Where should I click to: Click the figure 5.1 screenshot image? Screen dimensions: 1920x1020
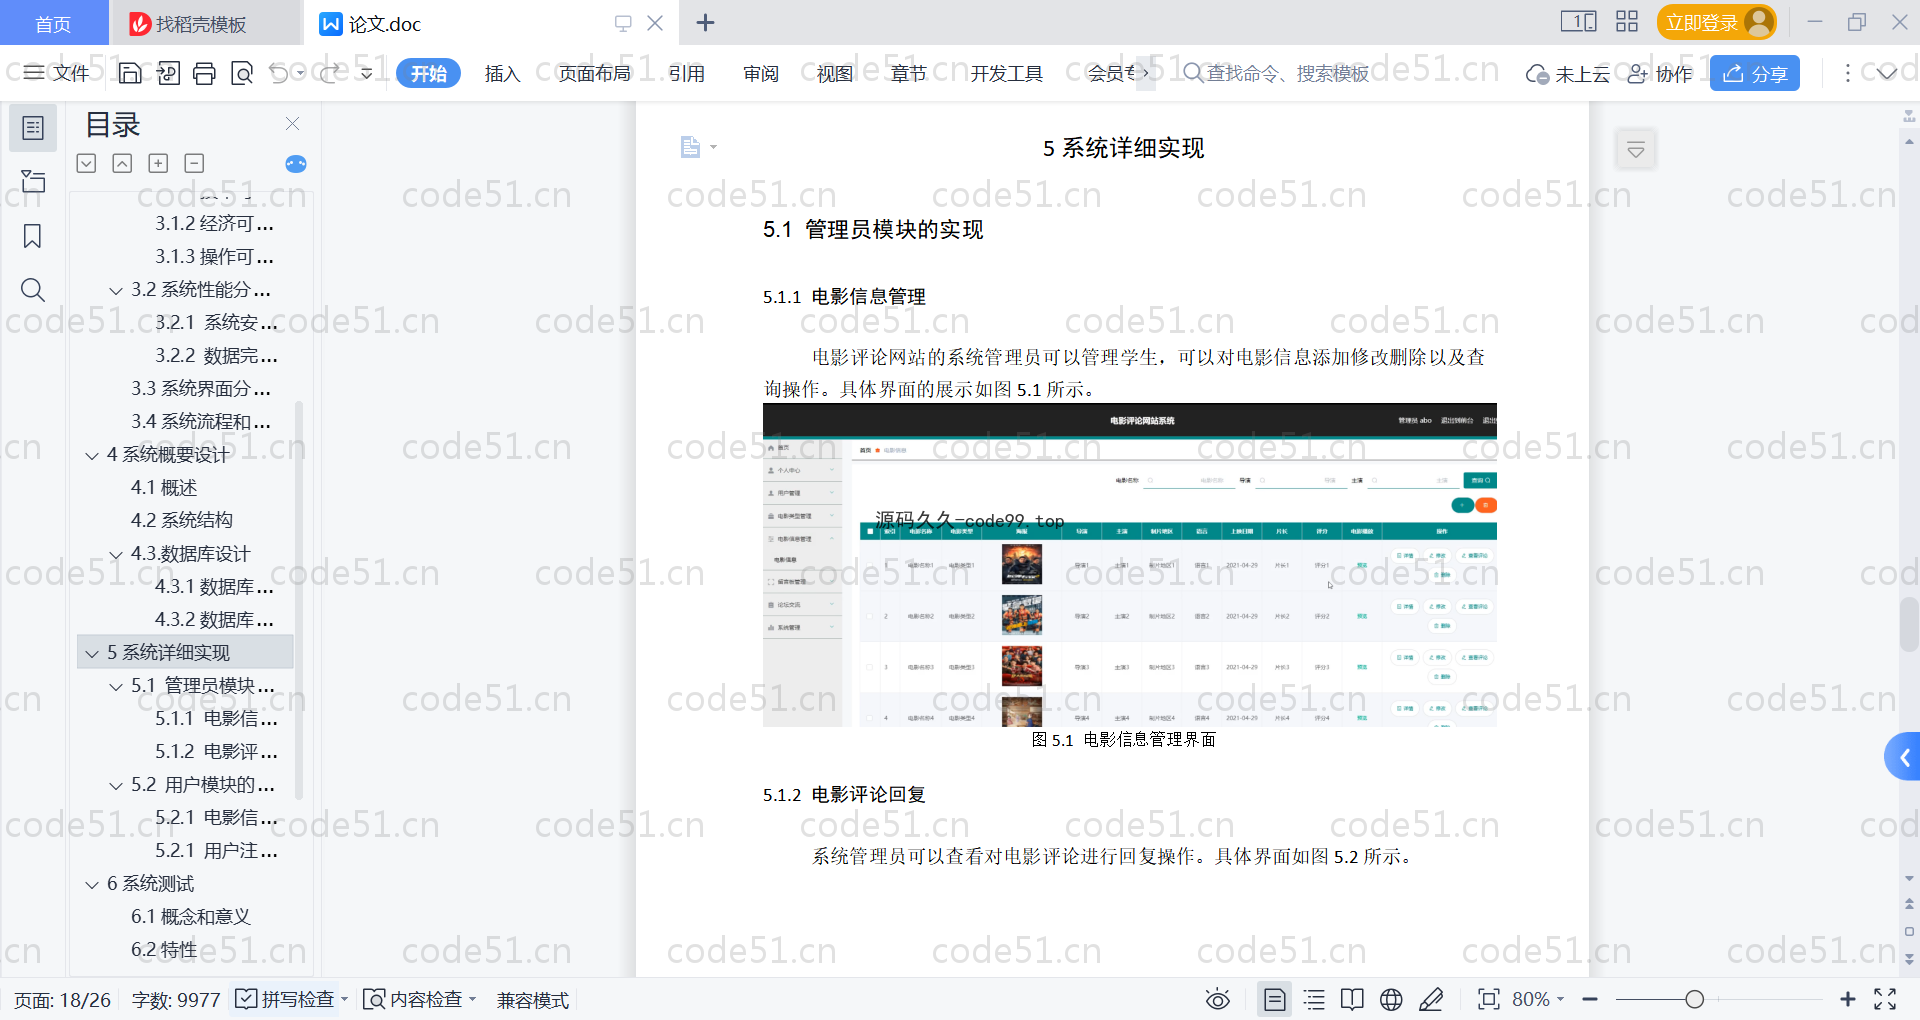[x=1129, y=565]
